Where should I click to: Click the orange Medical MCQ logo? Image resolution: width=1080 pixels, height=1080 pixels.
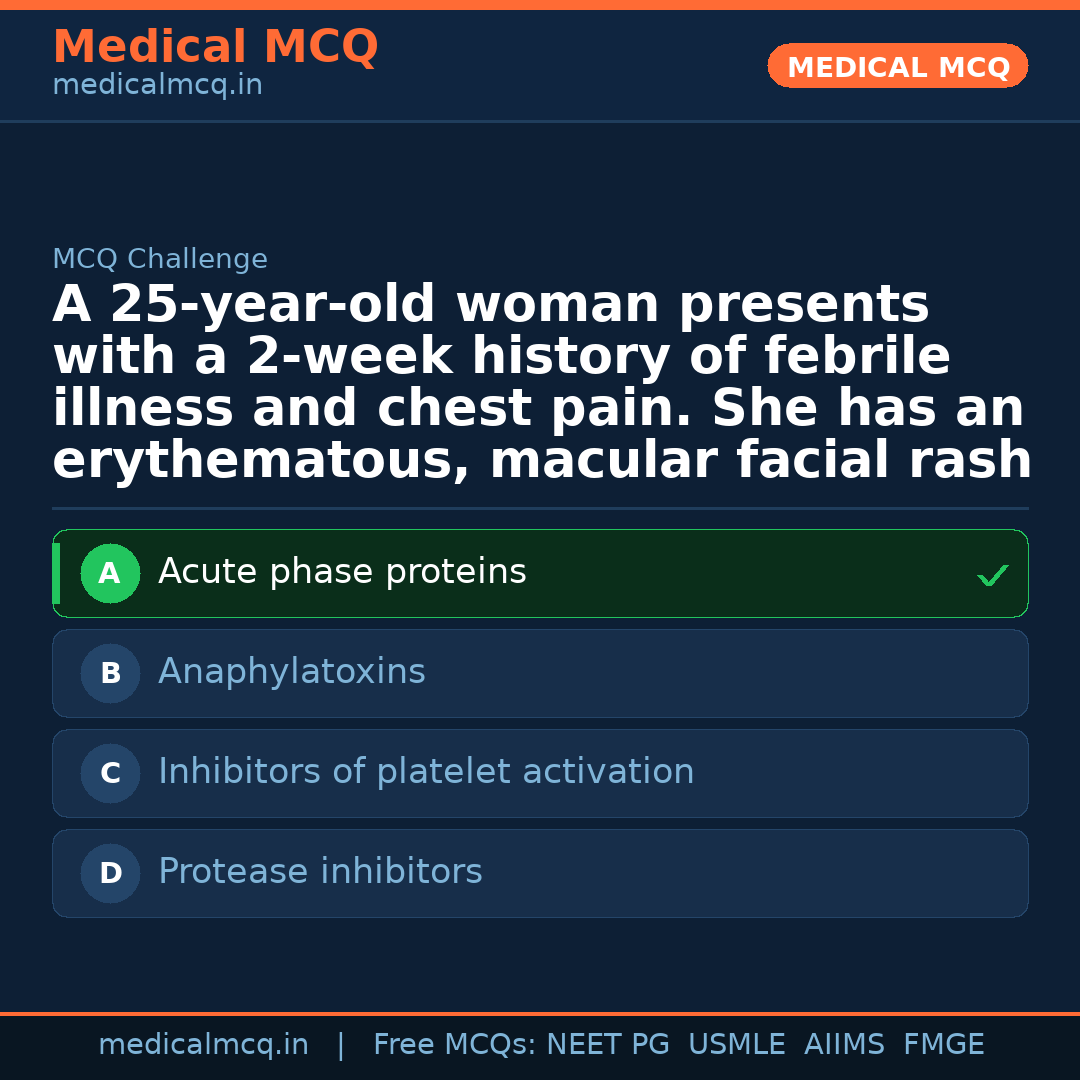[215, 46]
